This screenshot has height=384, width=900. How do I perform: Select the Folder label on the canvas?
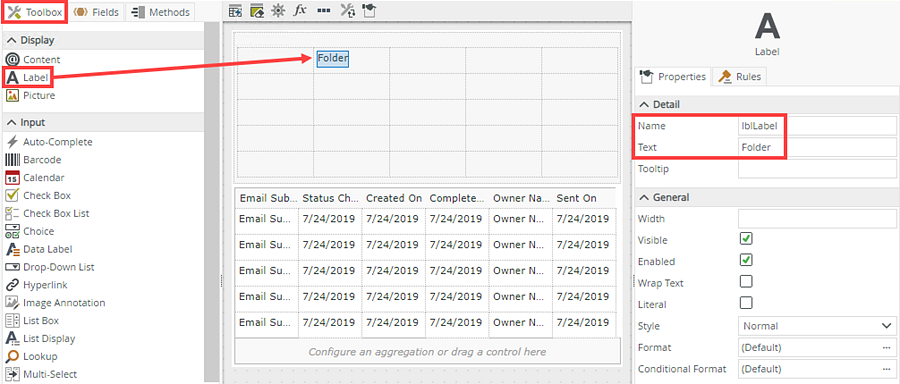pos(333,58)
